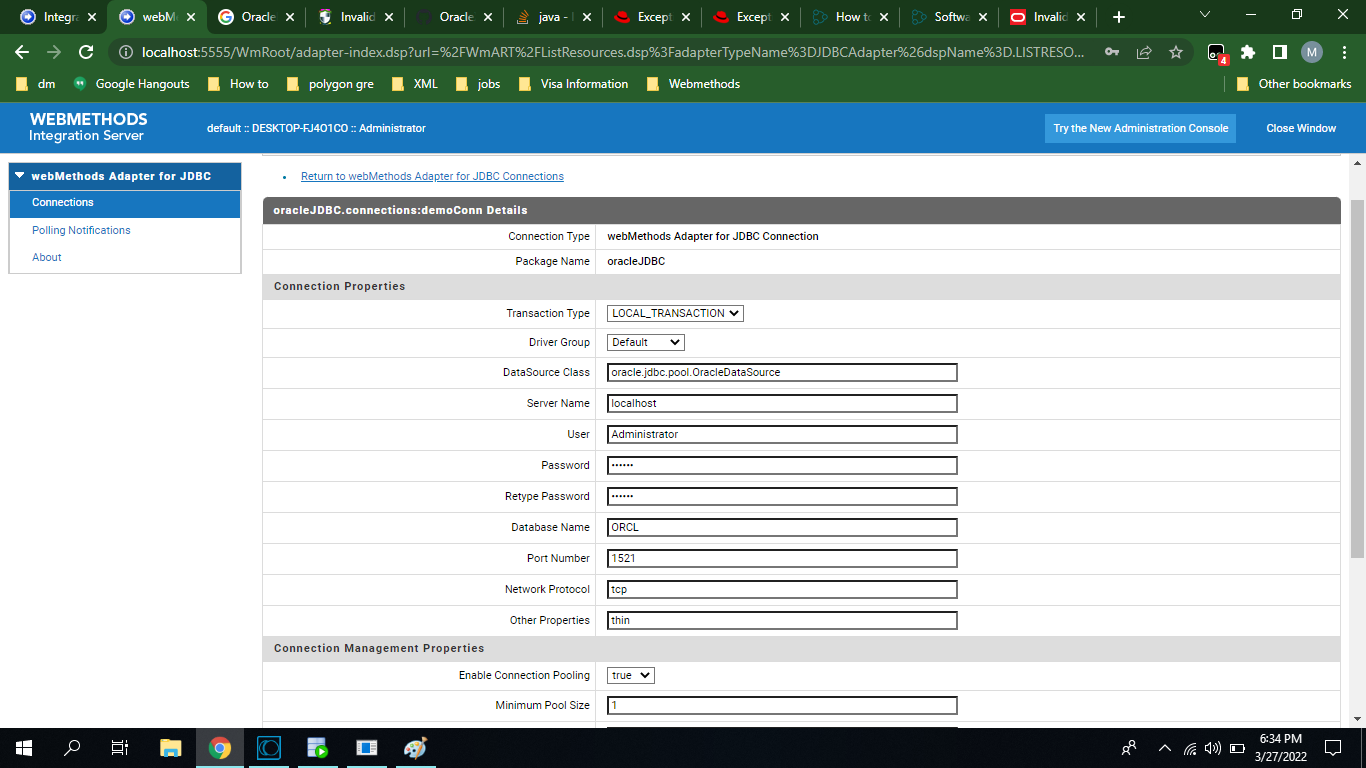Bookmark this page with the star icon

(x=1176, y=52)
